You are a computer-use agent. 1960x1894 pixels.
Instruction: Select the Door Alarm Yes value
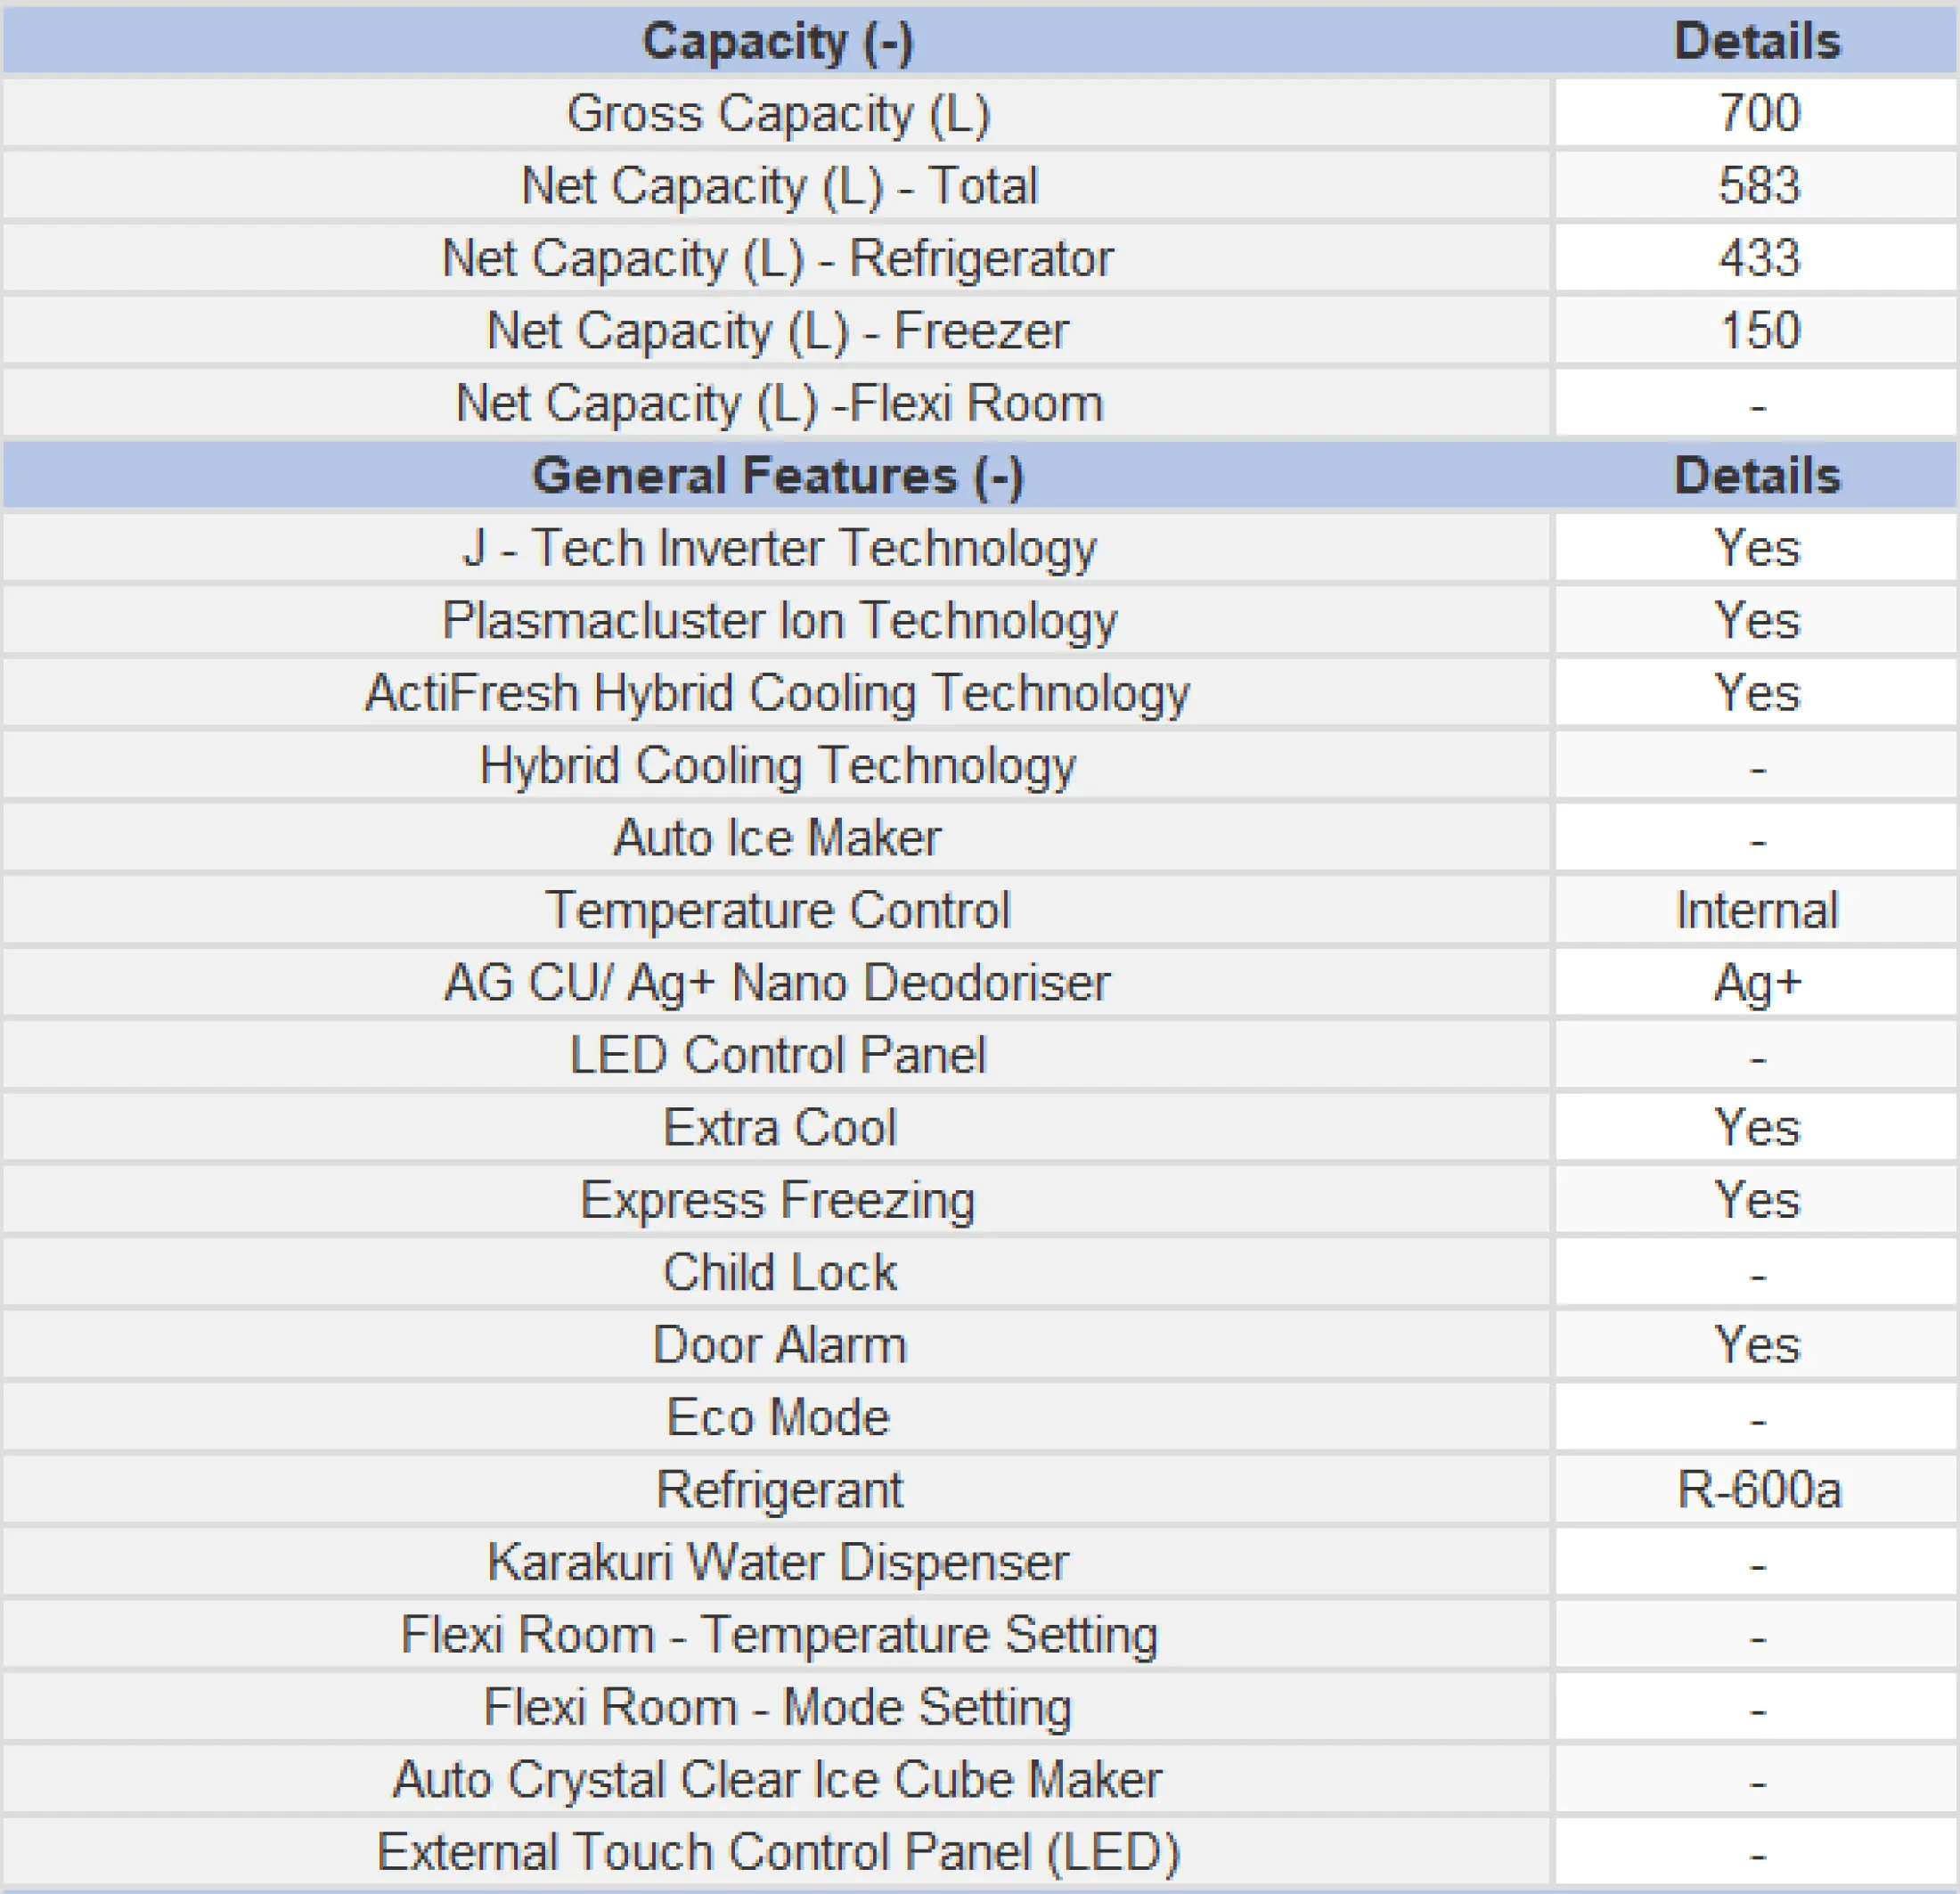click(x=1757, y=1344)
